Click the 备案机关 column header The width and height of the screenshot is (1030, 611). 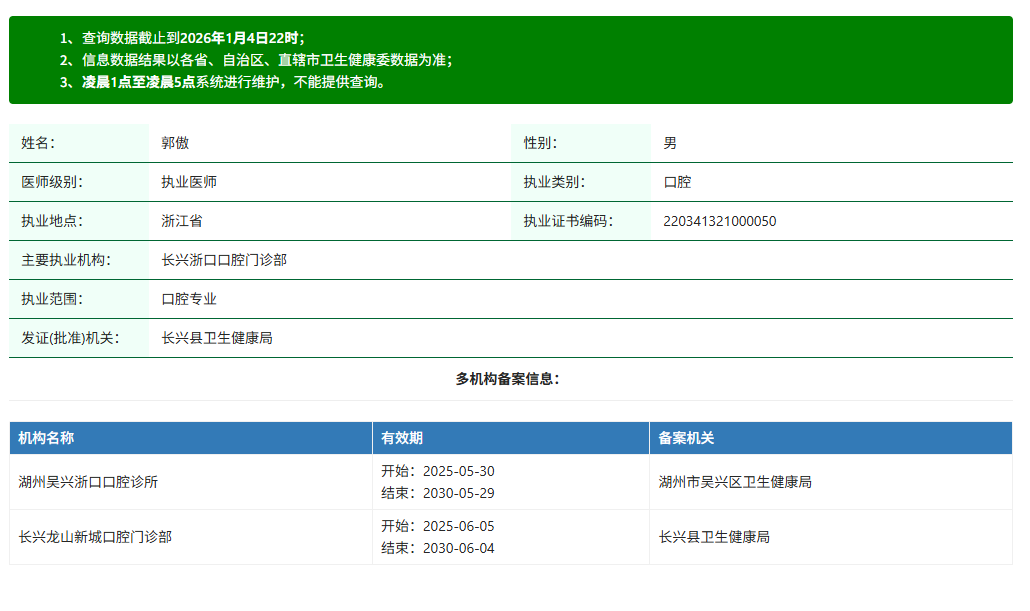coord(686,438)
